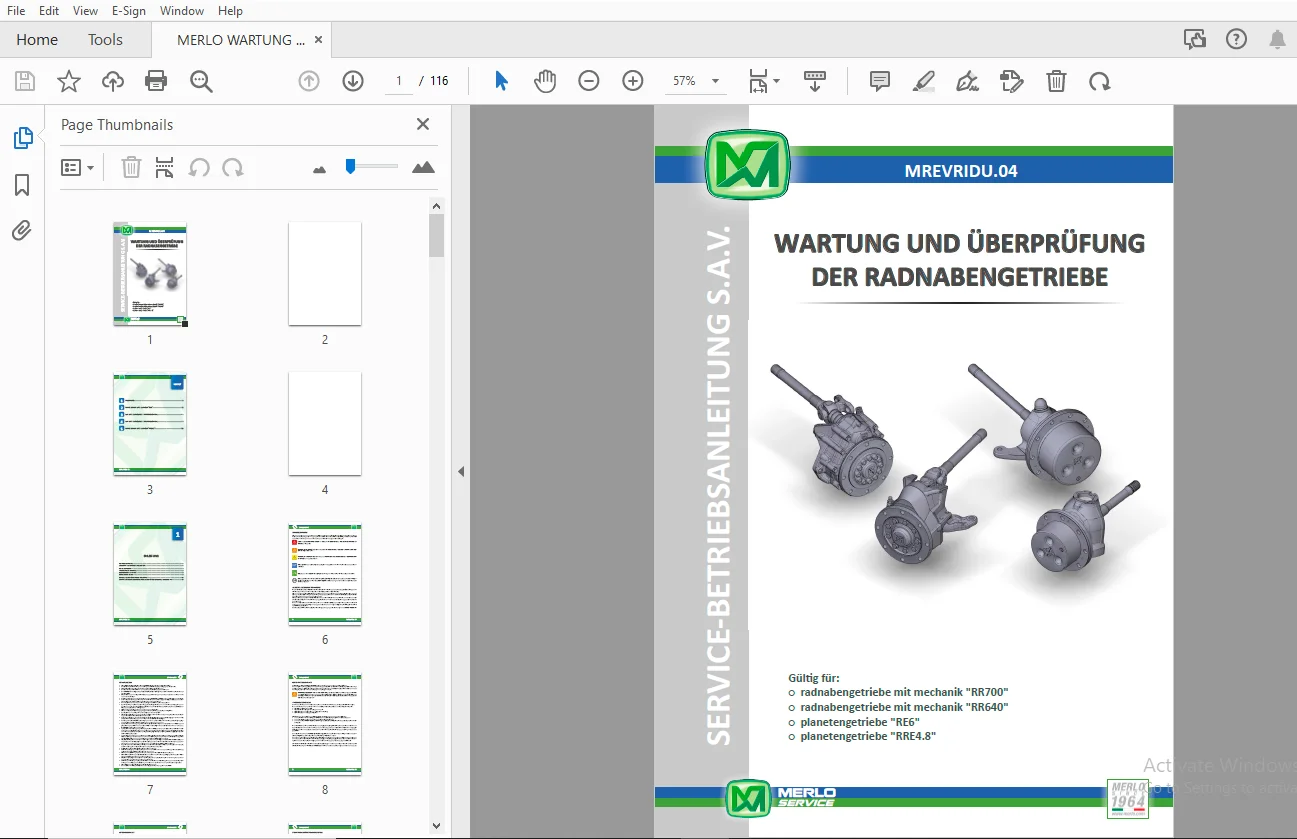Click the Save file icon

pyautogui.click(x=24, y=81)
